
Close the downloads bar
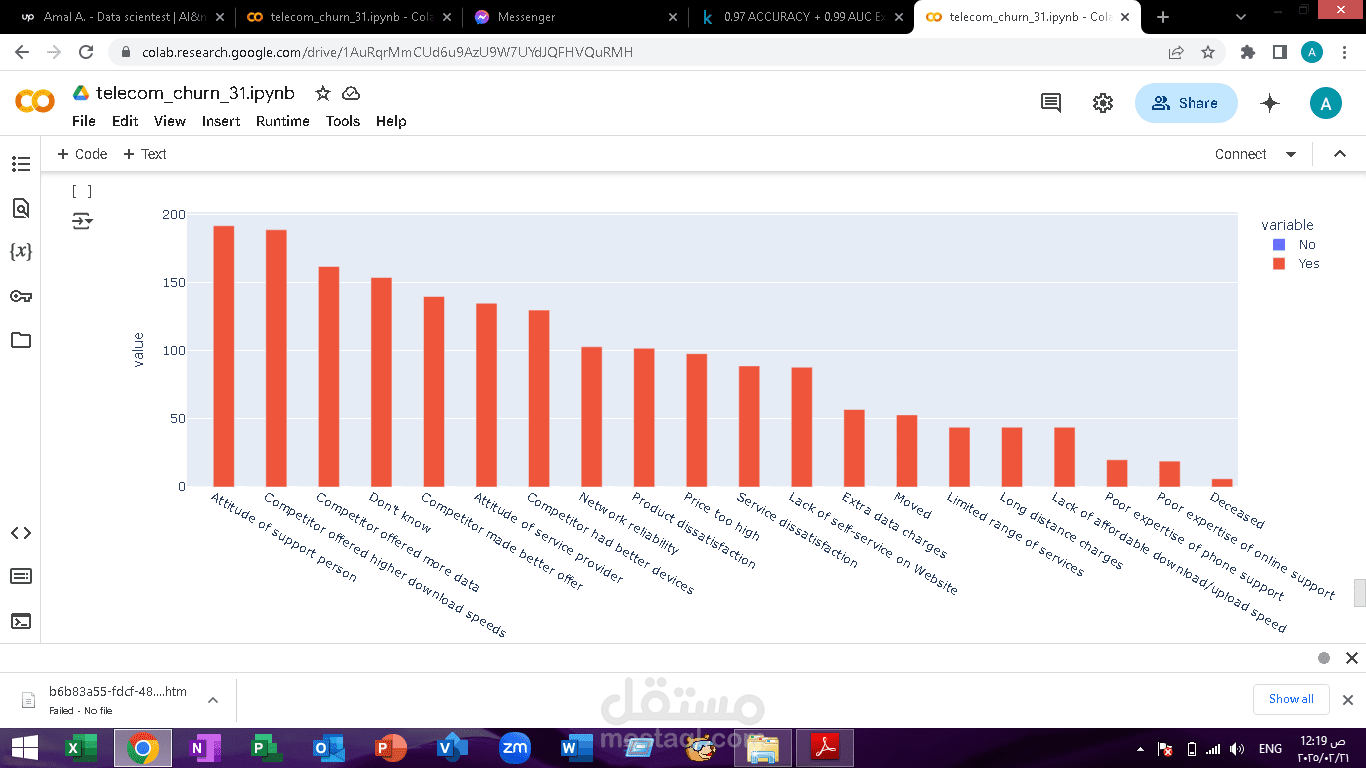(1347, 700)
